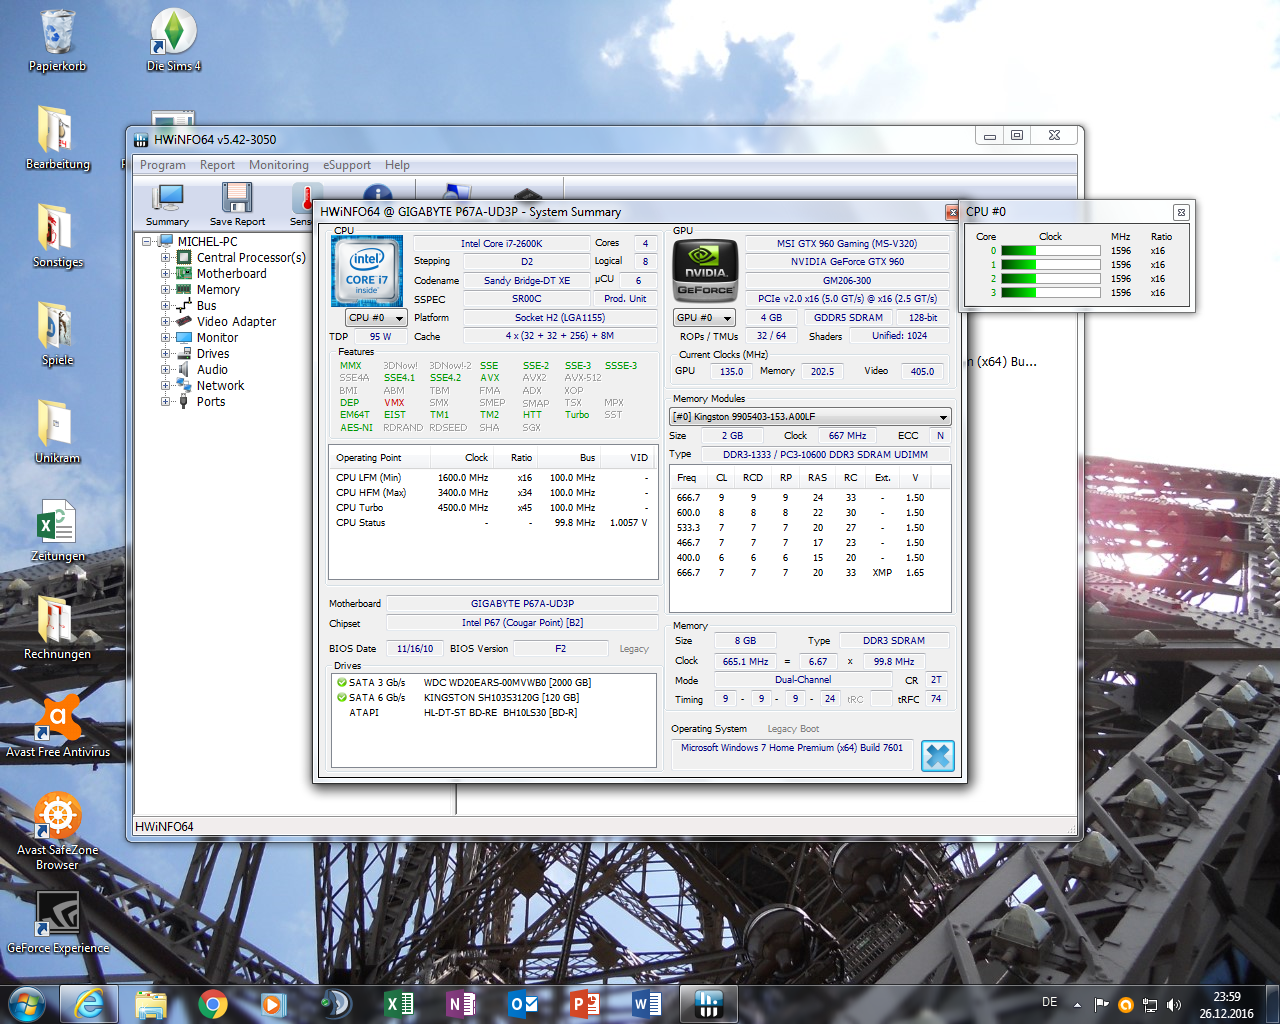This screenshot has width=1280, height=1024.
Task: Open Word from the taskbar
Action: click(x=647, y=1004)
